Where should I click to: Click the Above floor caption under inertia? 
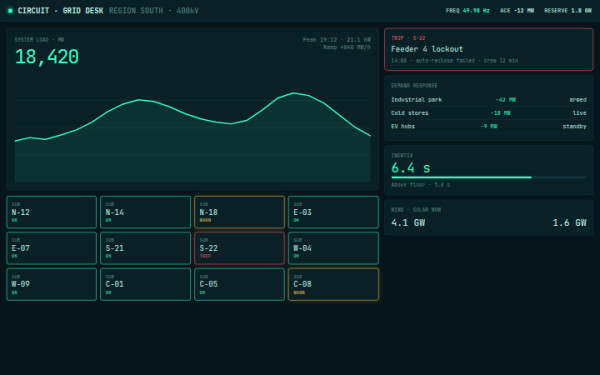coord(421,185)
